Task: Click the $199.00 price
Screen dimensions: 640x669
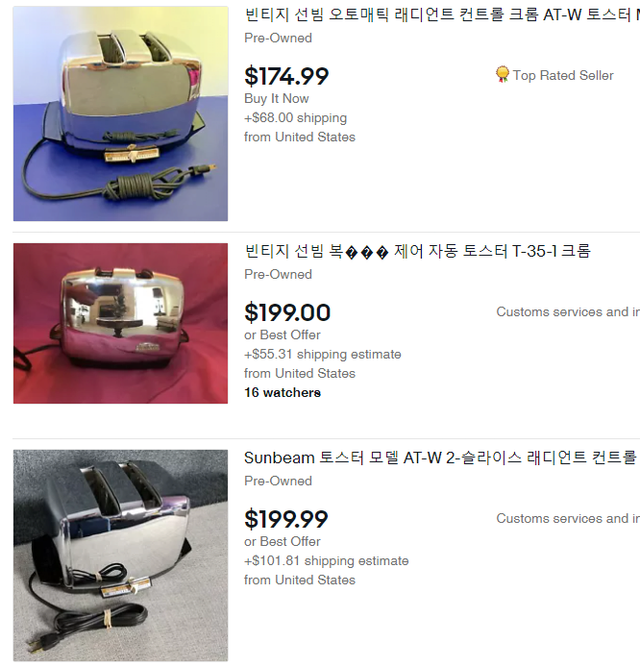Action: 287,313
